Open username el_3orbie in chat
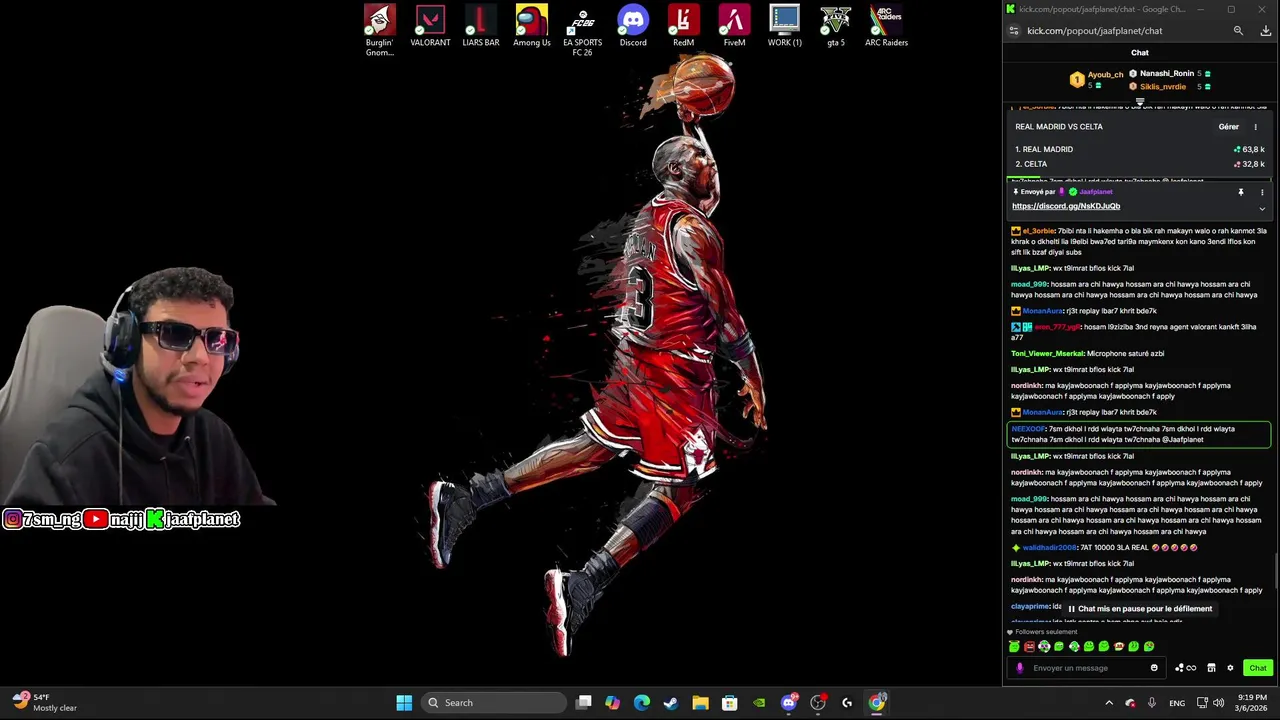Screen dimensions: 1280x720 [x=1038, y=231]
